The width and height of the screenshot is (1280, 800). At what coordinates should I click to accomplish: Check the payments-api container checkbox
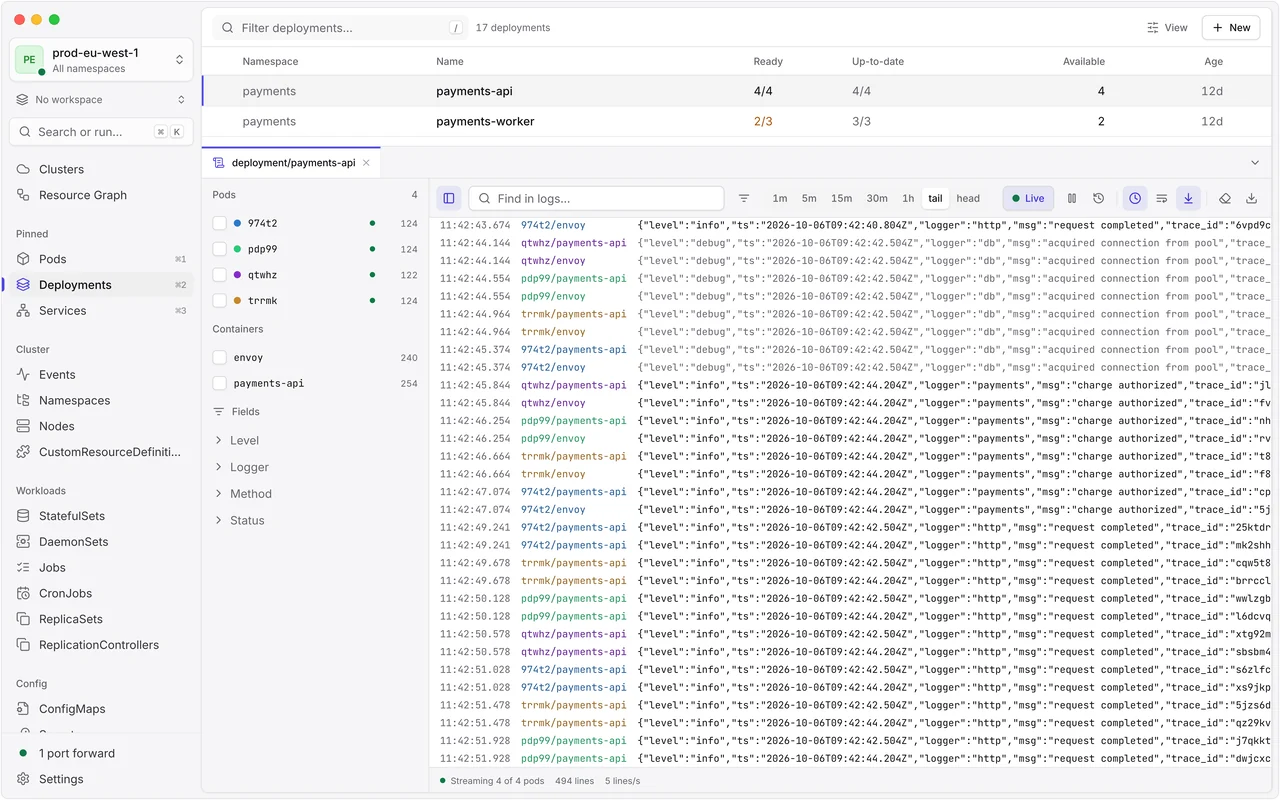[220, 383]
